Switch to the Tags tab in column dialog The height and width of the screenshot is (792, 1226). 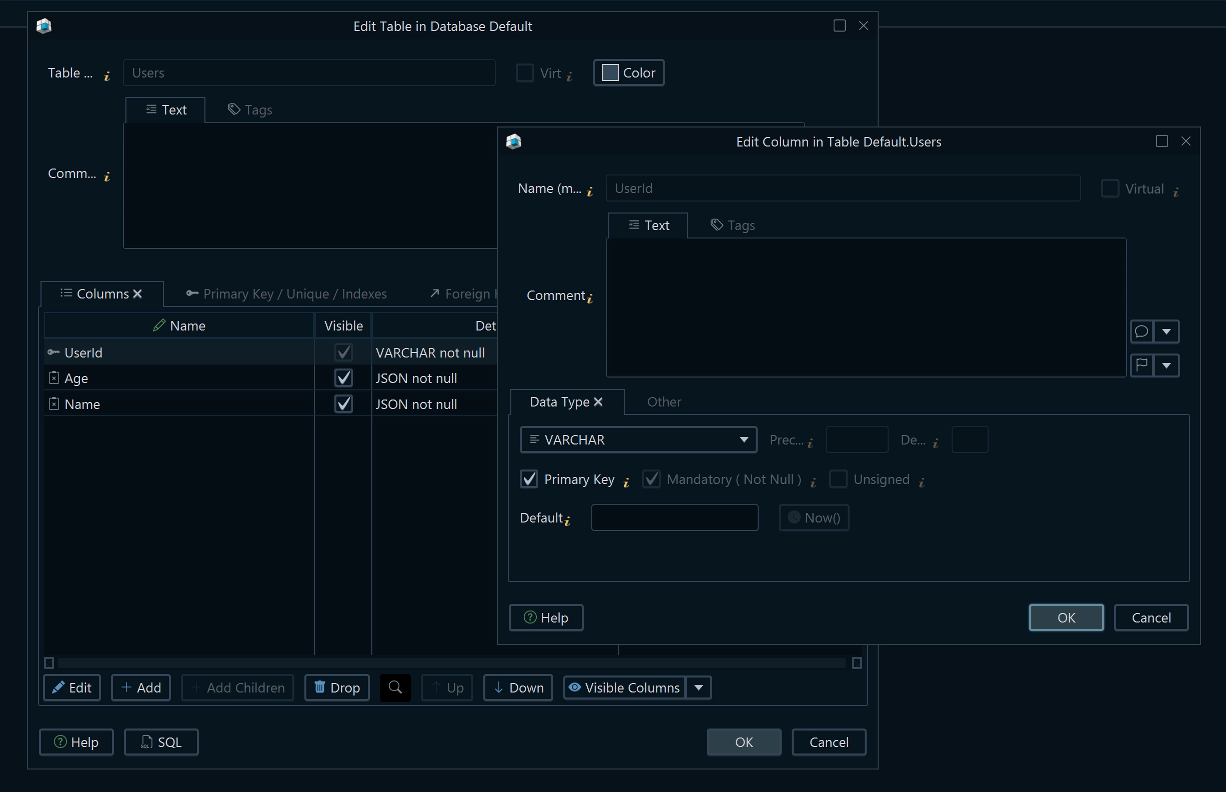[x=732, y=225]
